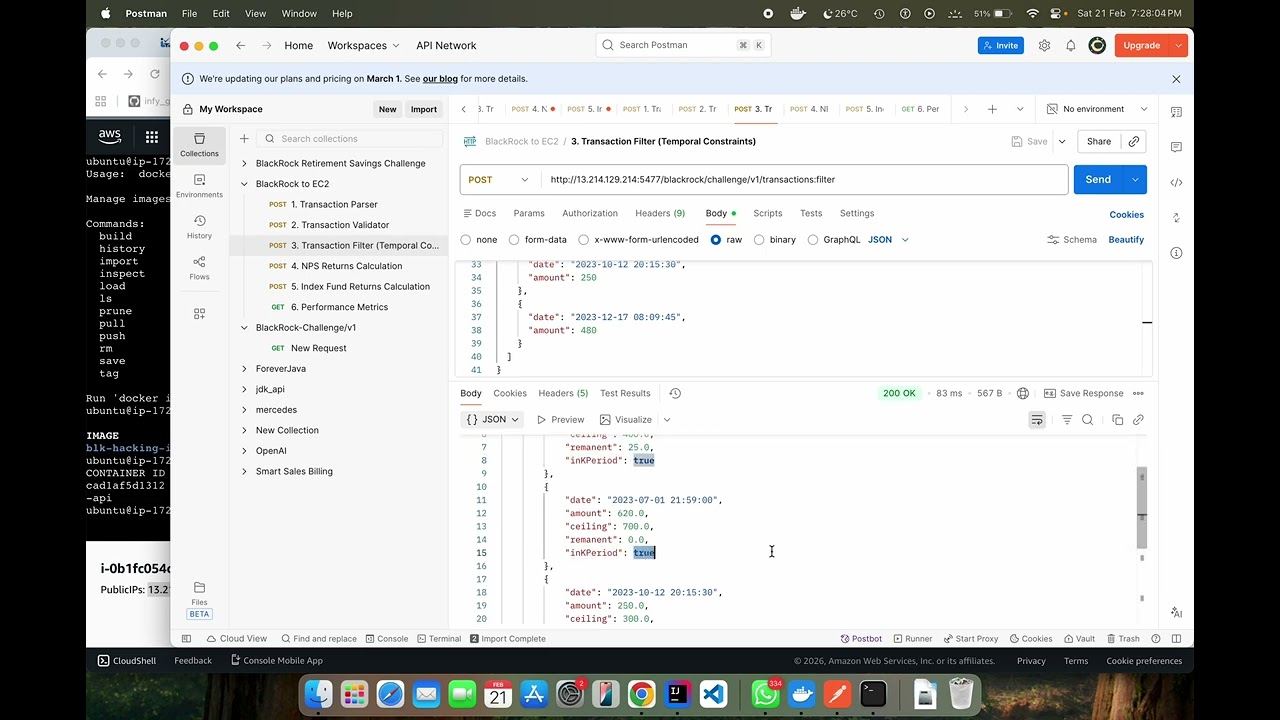The width and height of the screenshot is (1280, 720).
Task: Open Runner in the footer
Action: tap(912, 638)
